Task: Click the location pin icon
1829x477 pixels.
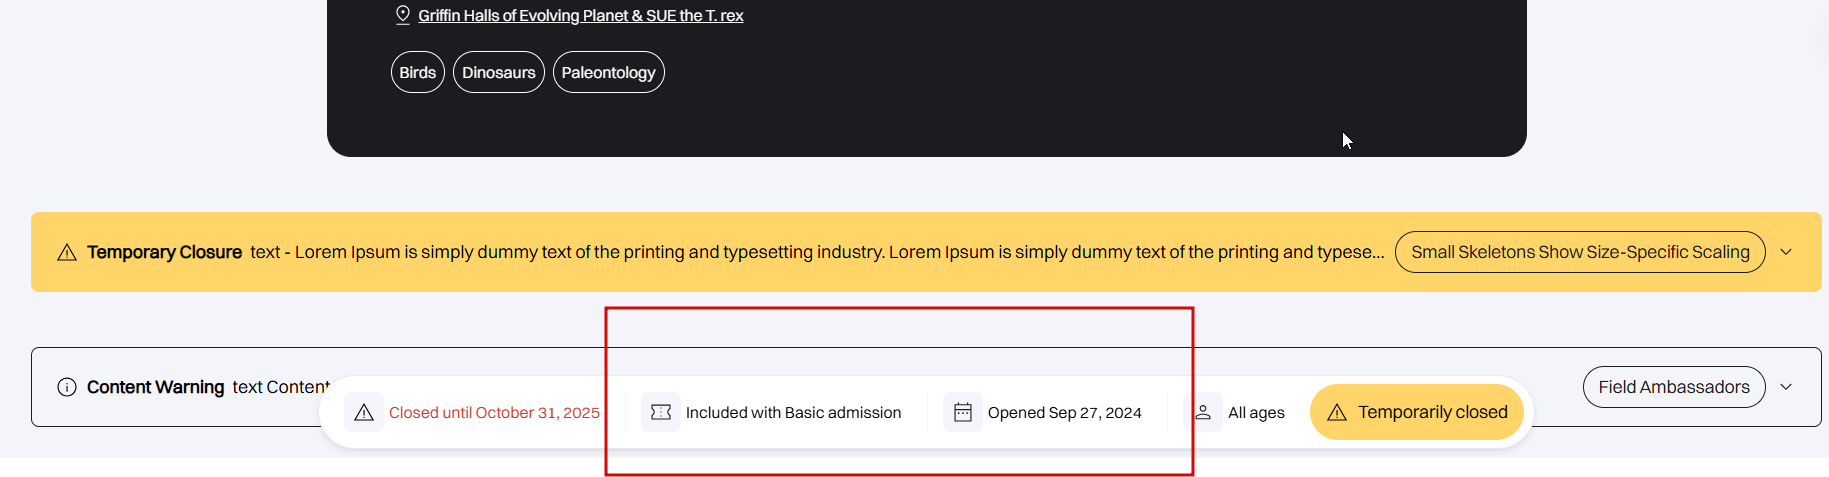Action: point(403,15)
